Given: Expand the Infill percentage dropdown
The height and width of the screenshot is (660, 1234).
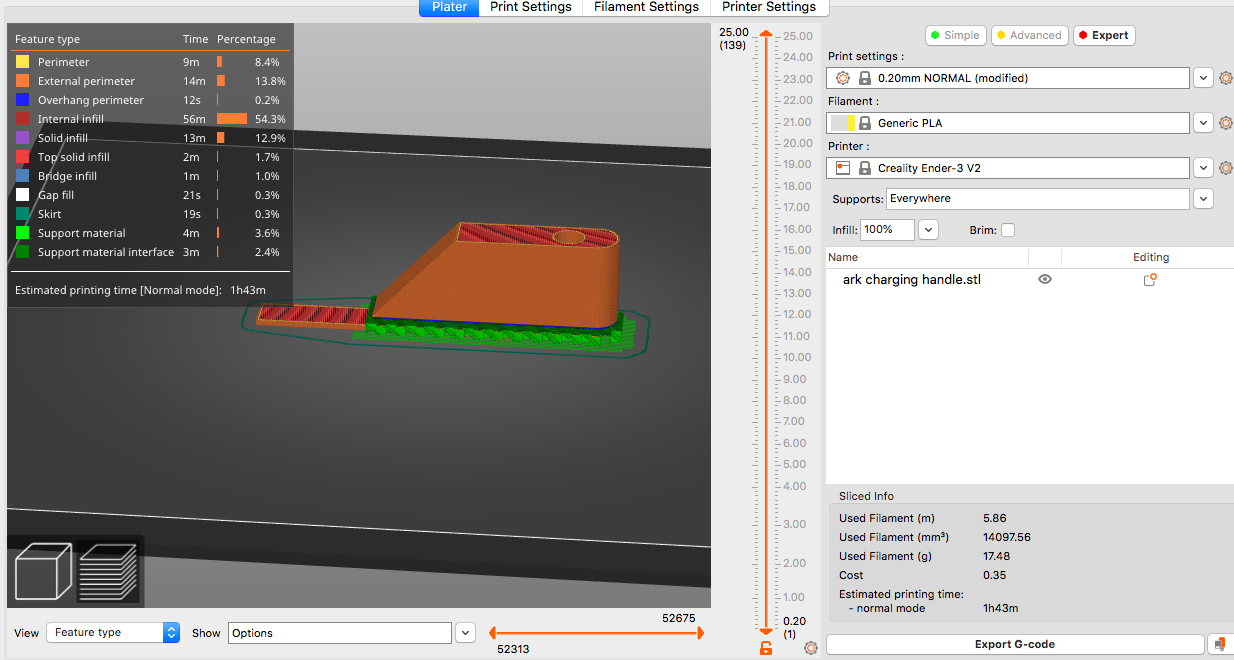Looking at the screenshot, I should tap(927, 229).
